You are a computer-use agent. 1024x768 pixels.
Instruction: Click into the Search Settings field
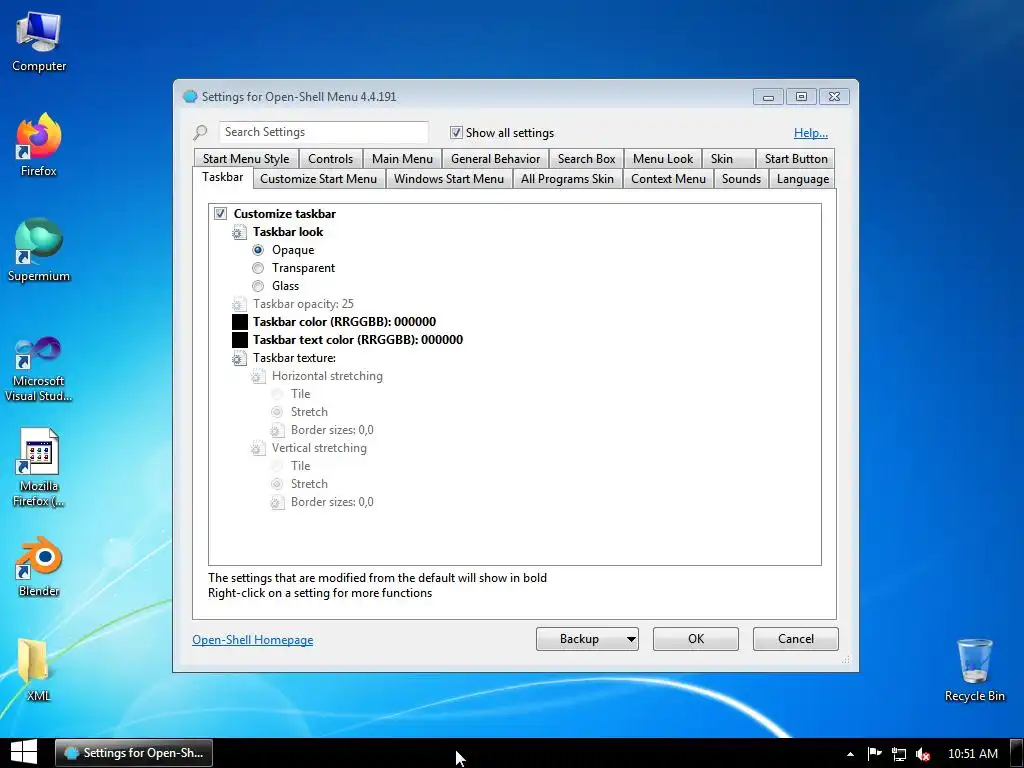click(324, 133)
